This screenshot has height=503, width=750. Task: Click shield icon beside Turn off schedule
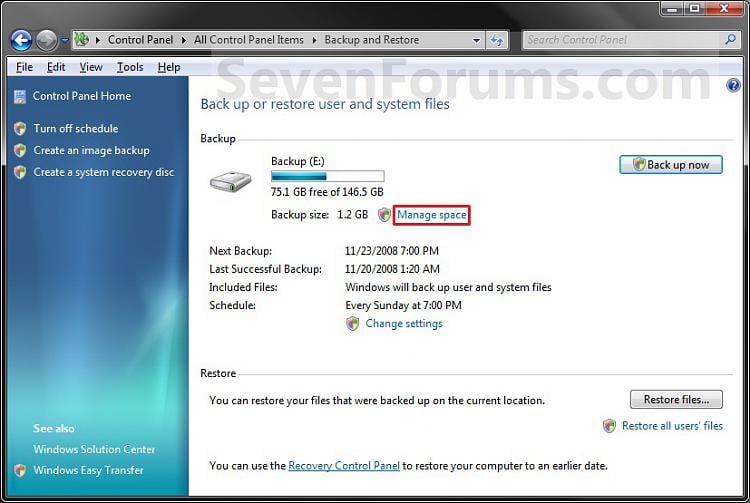(x=20, y=129)
